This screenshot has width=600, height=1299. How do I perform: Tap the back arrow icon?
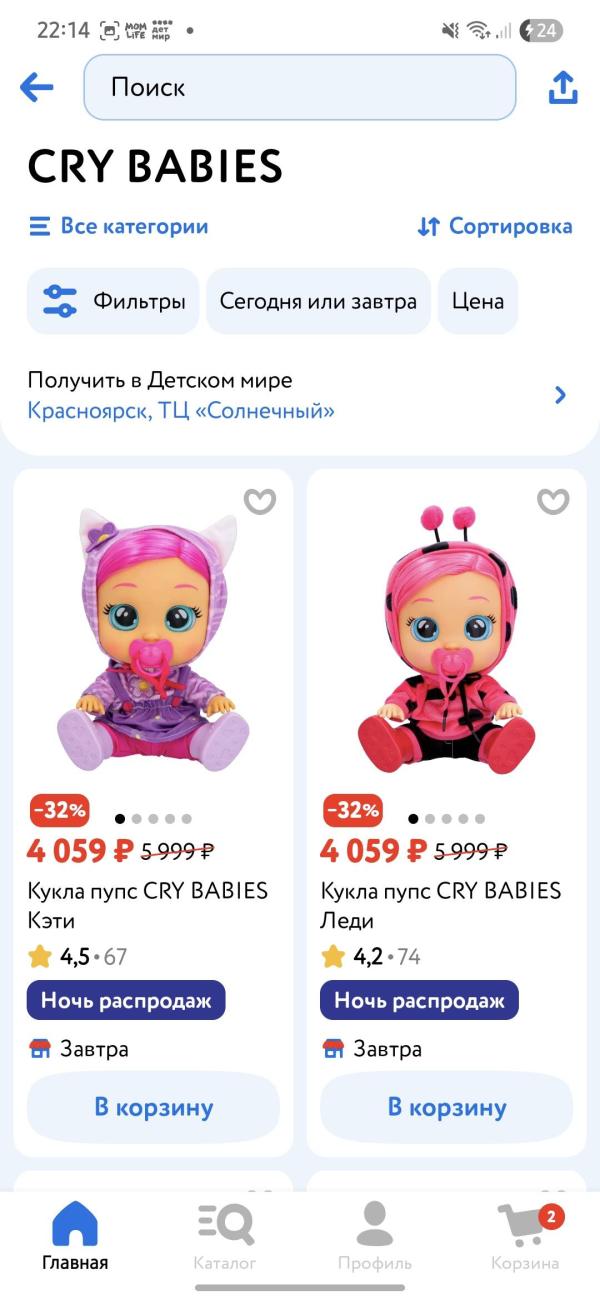[x=37, y=87]
